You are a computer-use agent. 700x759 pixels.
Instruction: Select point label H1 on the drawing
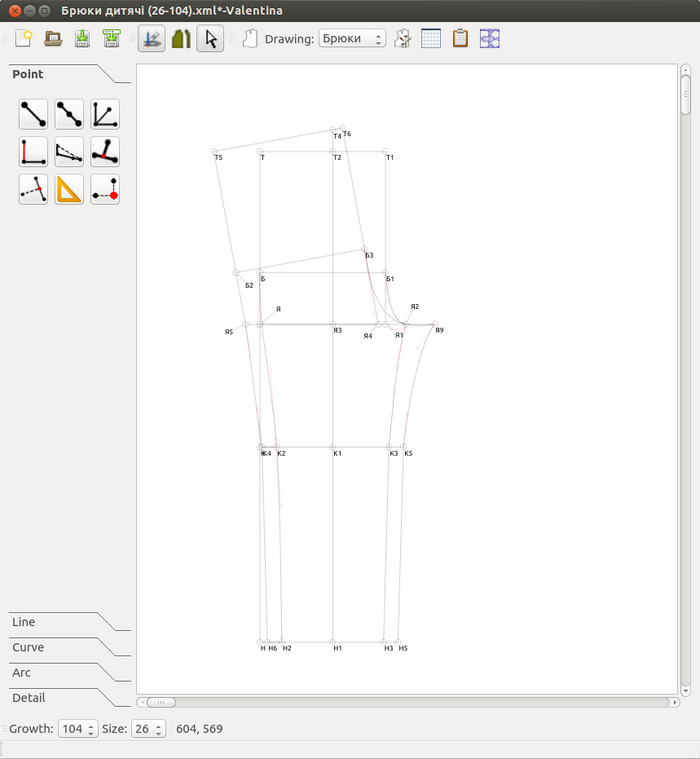338,649
